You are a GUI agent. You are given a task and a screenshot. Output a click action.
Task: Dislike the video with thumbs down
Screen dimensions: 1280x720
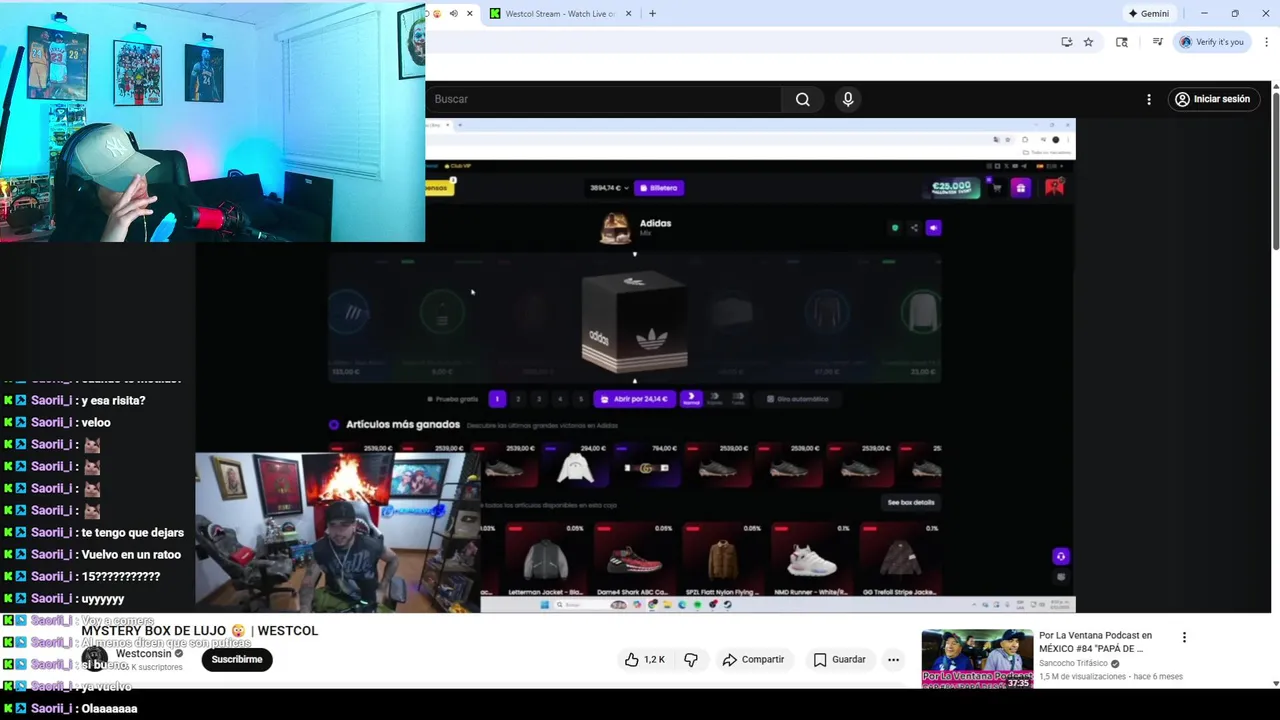[x=691, y=660]
